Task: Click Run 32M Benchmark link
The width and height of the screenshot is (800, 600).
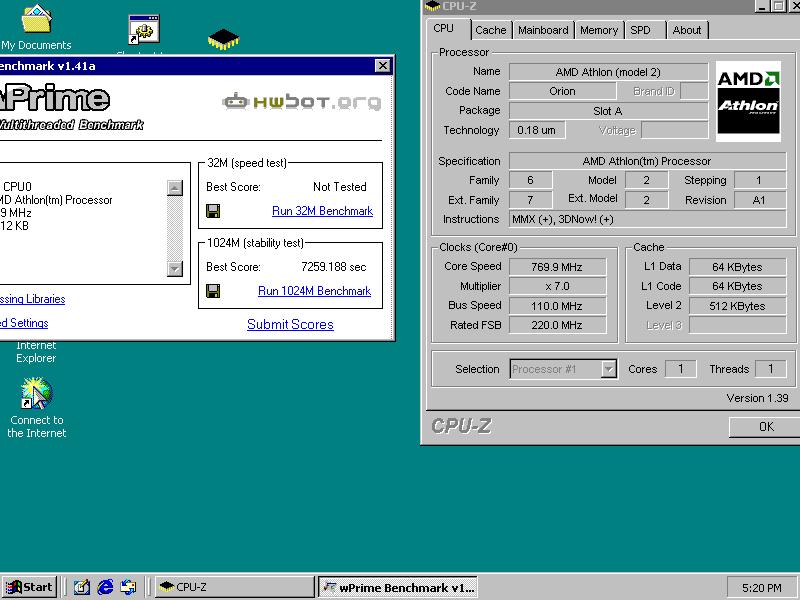Action: tap(322, 211)
